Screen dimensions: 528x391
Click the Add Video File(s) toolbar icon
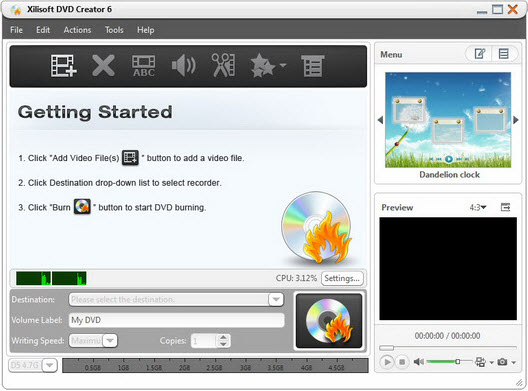pos(64,66)
